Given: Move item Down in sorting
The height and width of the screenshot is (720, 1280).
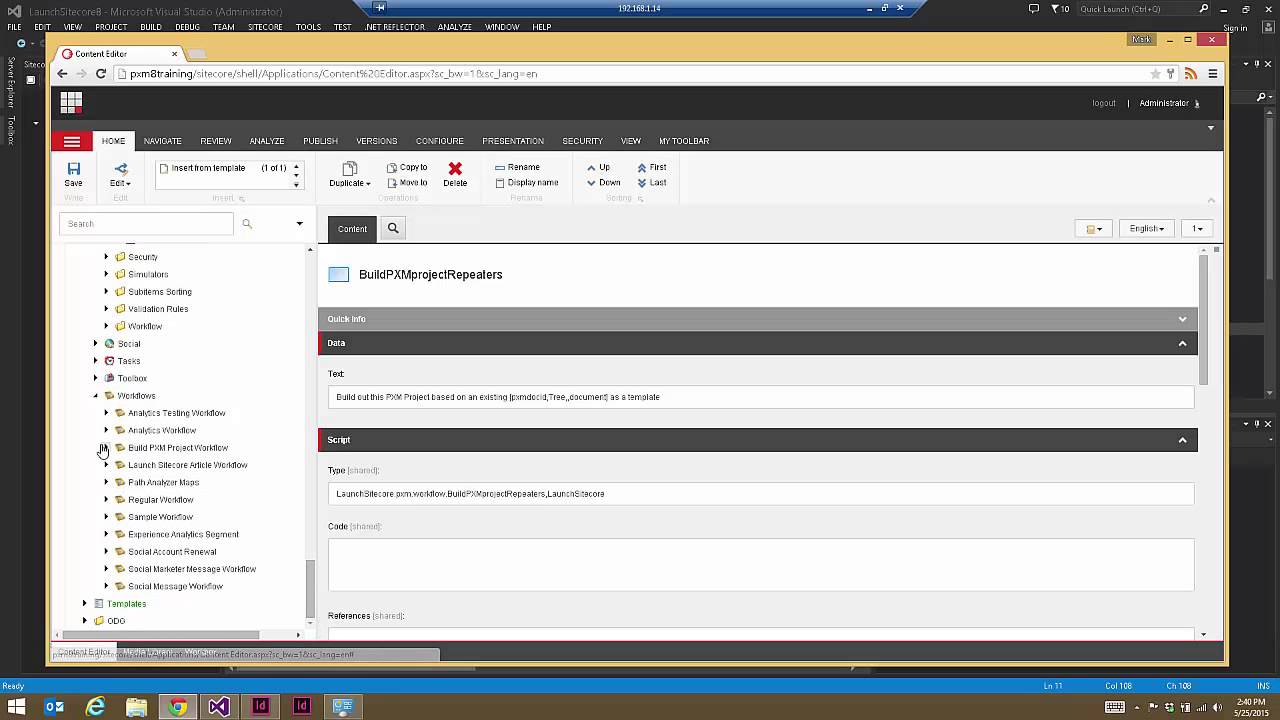Looking at the screenshot, I should (603, 182).
